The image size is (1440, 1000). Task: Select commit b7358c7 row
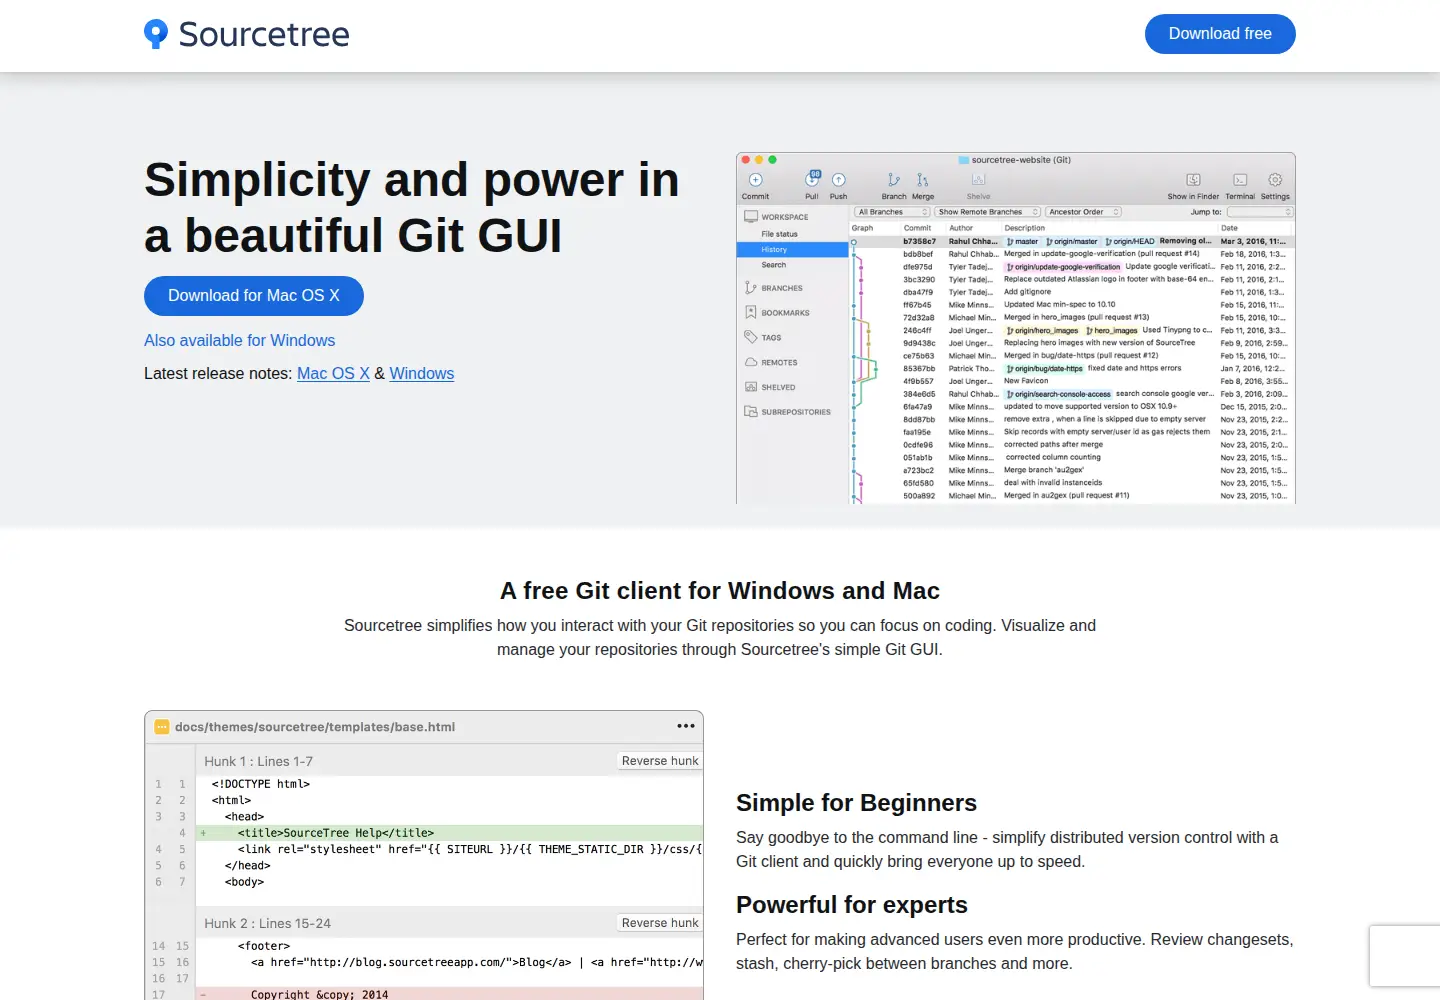1072,241
